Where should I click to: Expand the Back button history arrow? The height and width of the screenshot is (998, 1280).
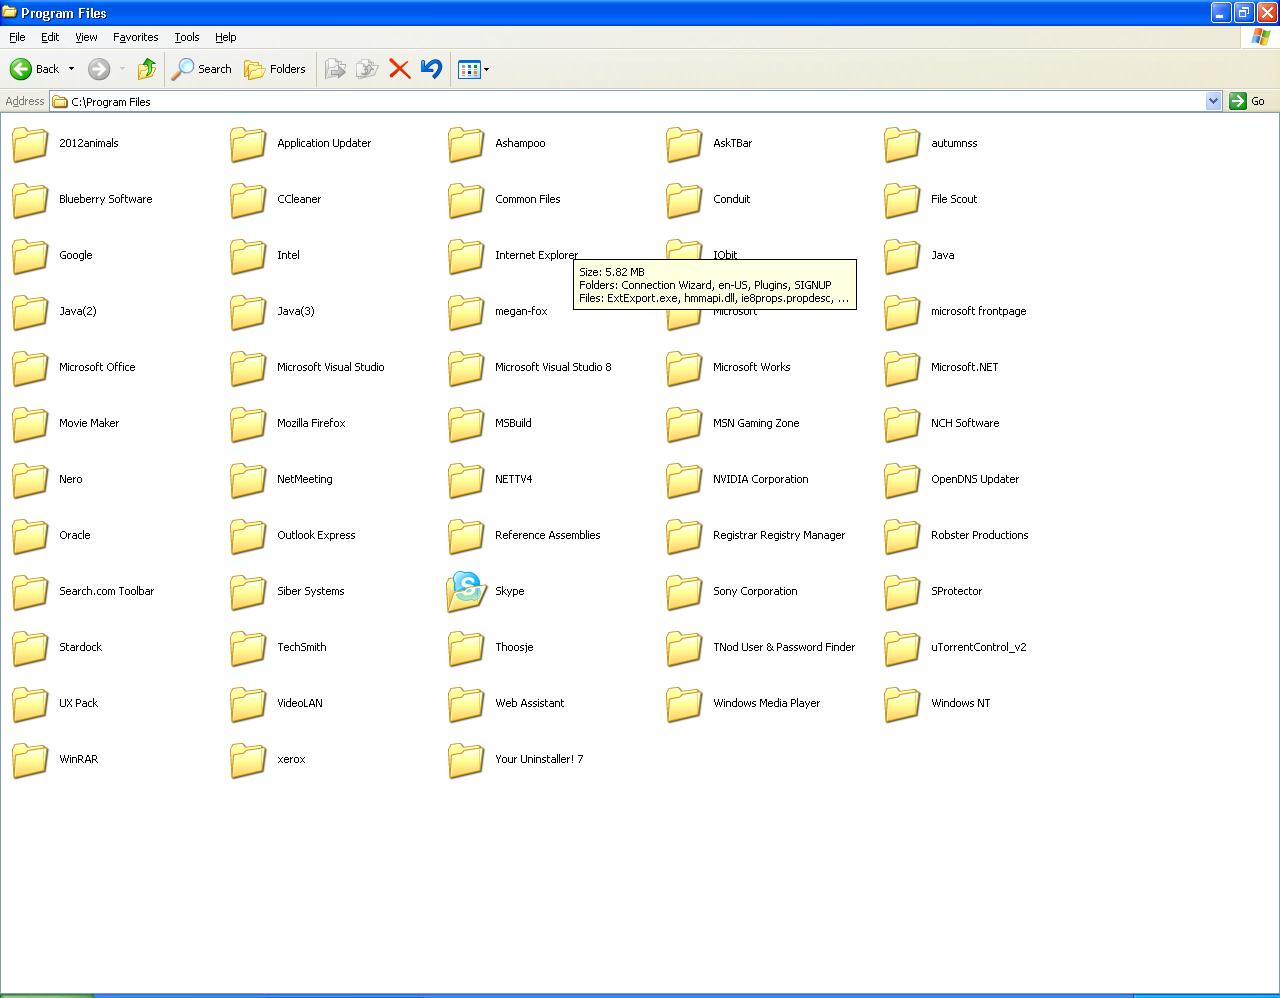pos(71,69)
